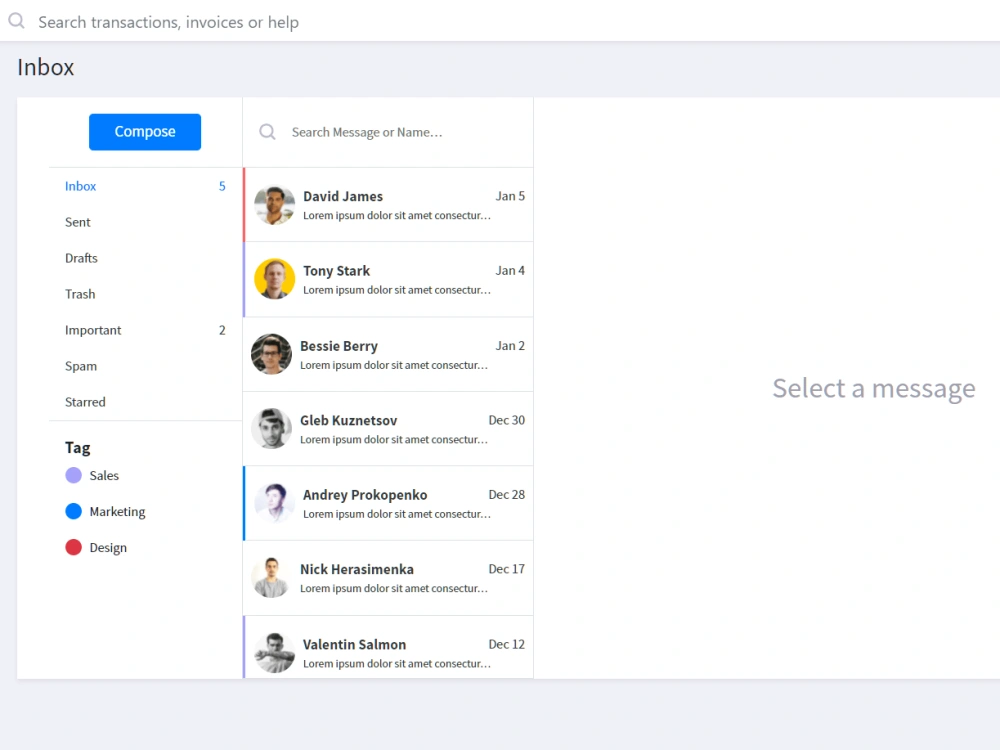The width and height of the screenshot is (1000, 750).
Task: Click Gleb Kuznetsov's avatar
Action: pos(271,429)
